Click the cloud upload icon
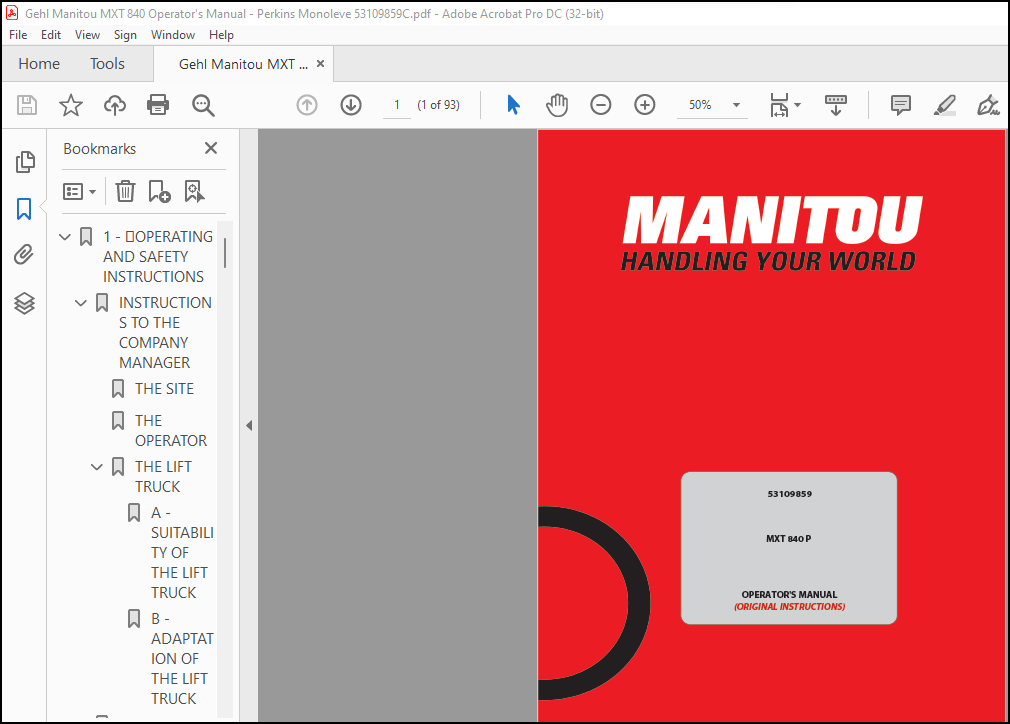This screenshot has width=1010, height=724. click(x=115, y=105)
